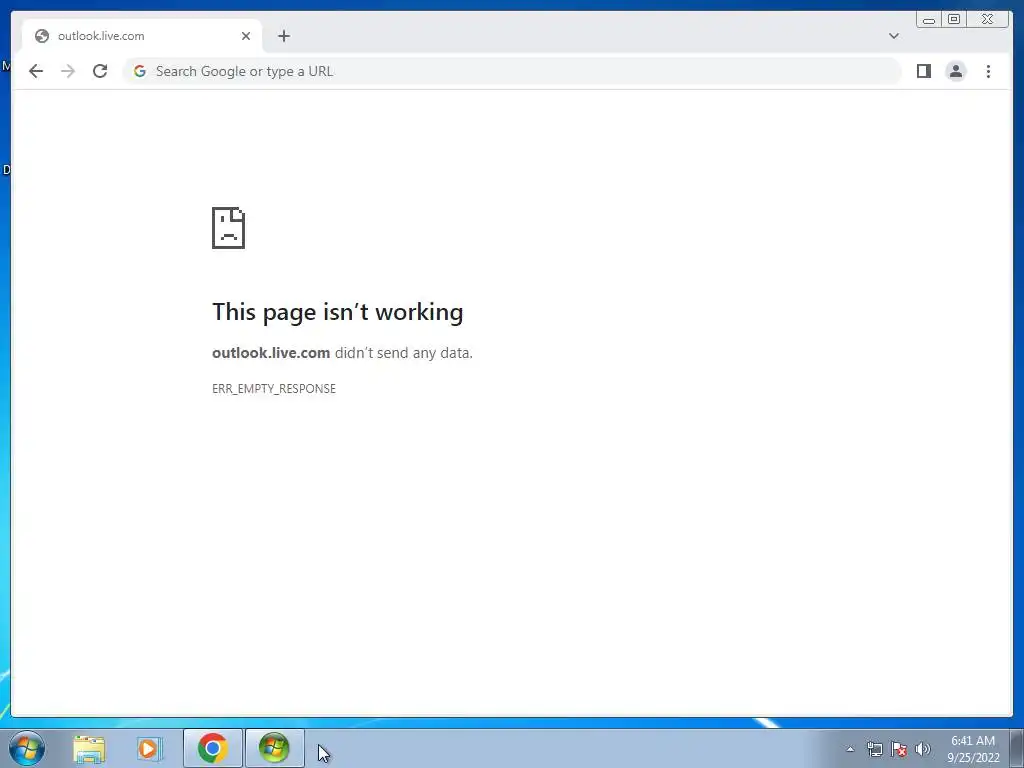Click the bold outlook.live.com text
This screenshot has width=1024, height=768.
click(x=271, y=353)
